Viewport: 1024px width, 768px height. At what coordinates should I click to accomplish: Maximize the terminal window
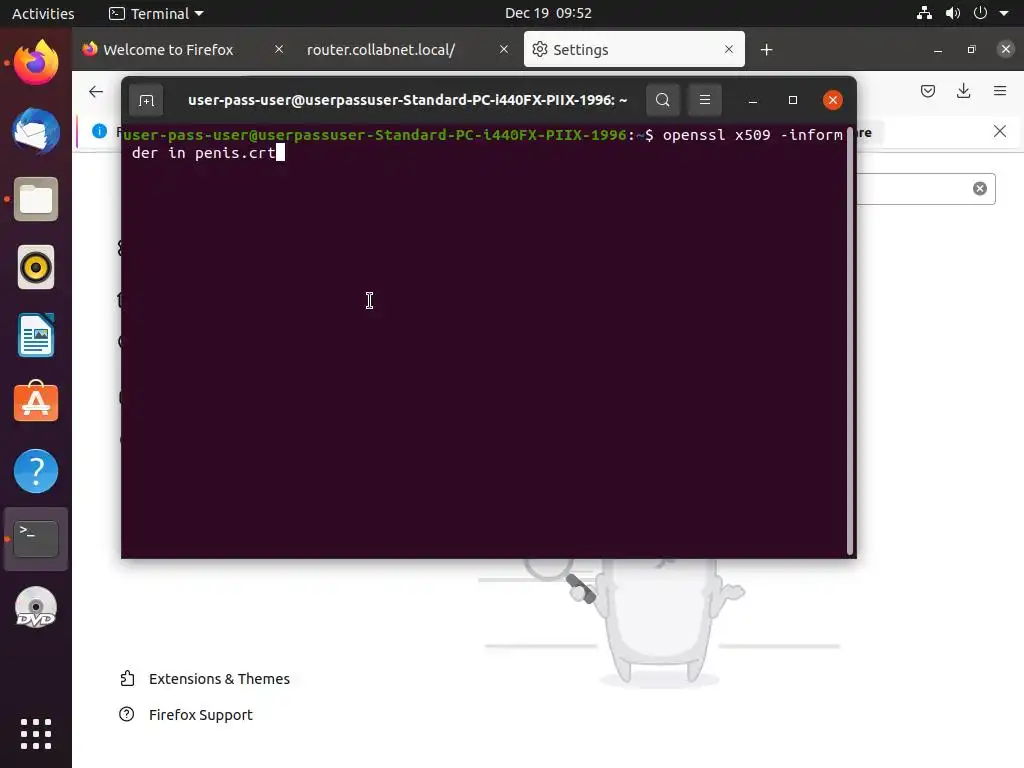pos(793,100)
